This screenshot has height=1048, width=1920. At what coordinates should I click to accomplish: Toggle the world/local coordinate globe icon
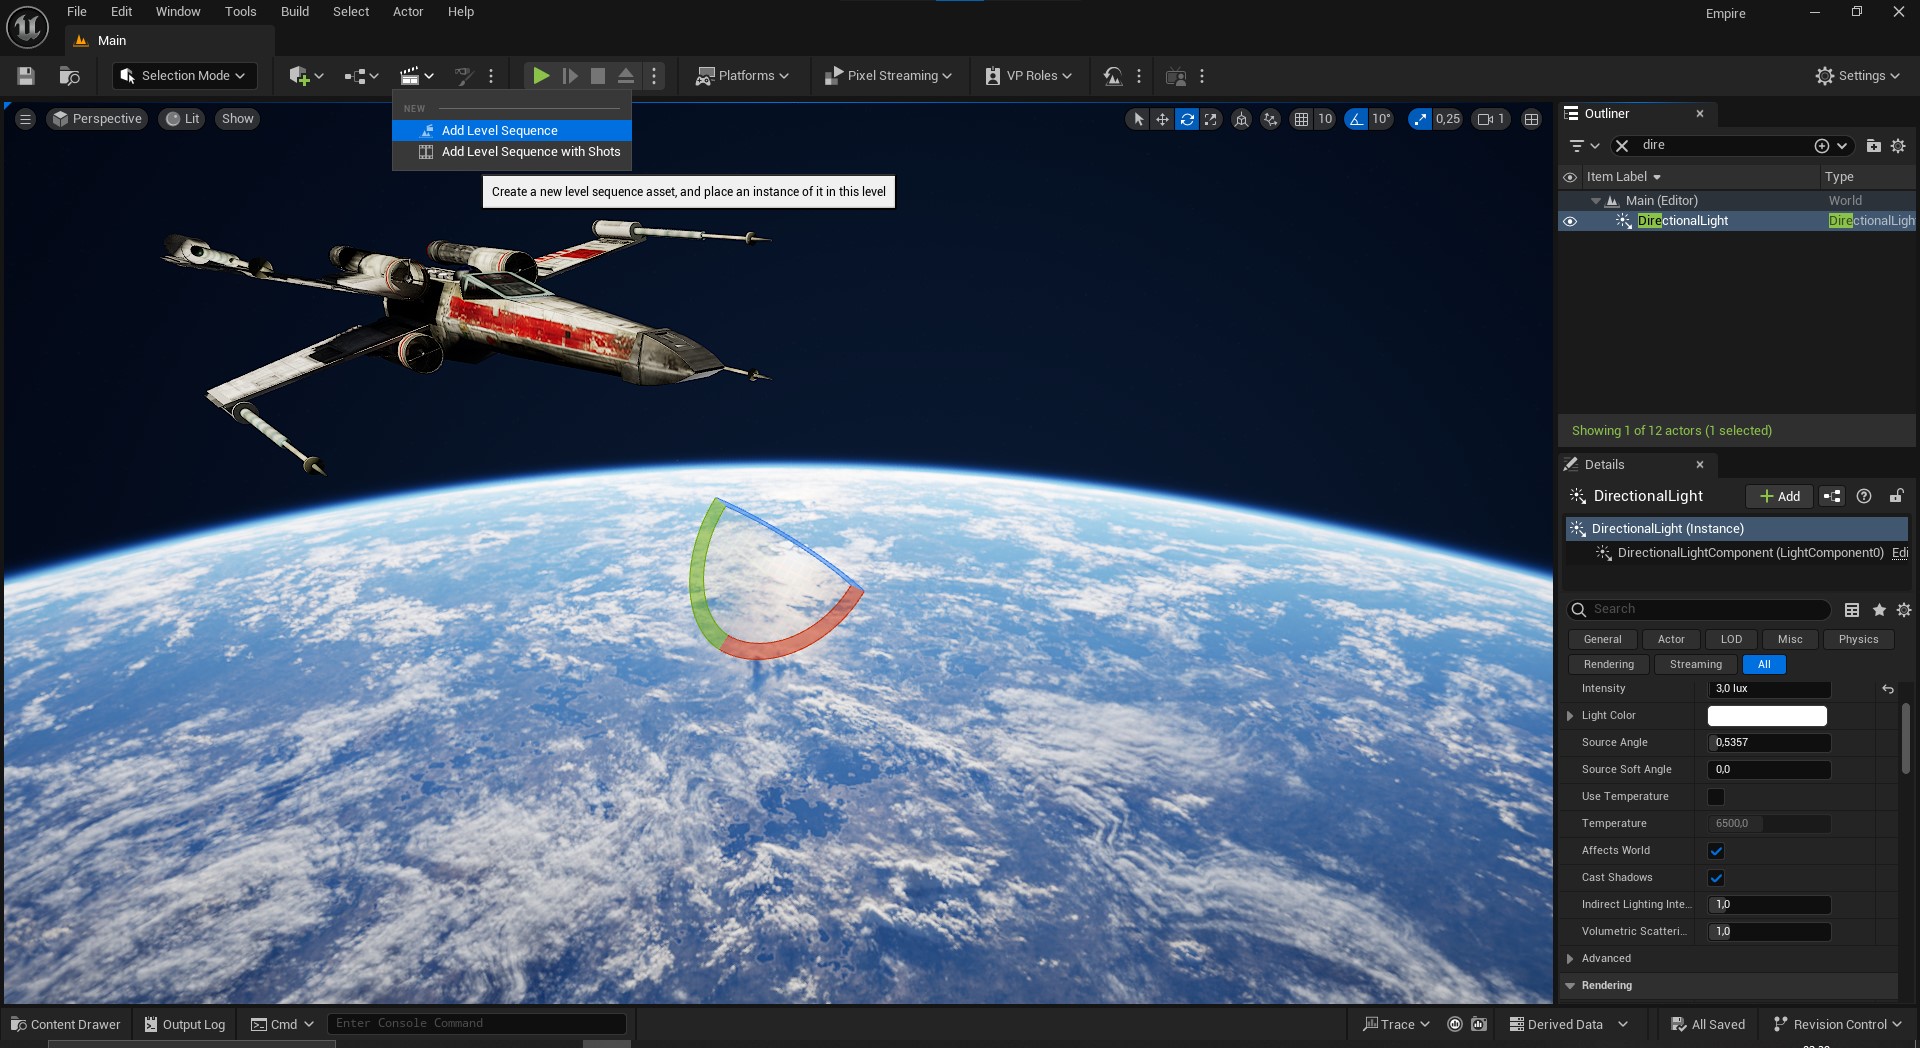pos(1241,119)
